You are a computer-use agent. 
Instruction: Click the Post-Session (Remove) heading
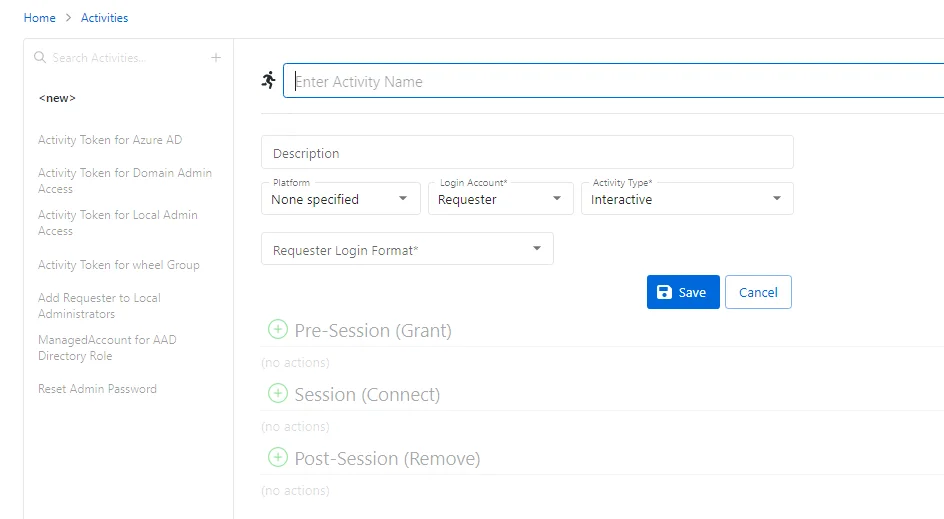tap(387, 459)
